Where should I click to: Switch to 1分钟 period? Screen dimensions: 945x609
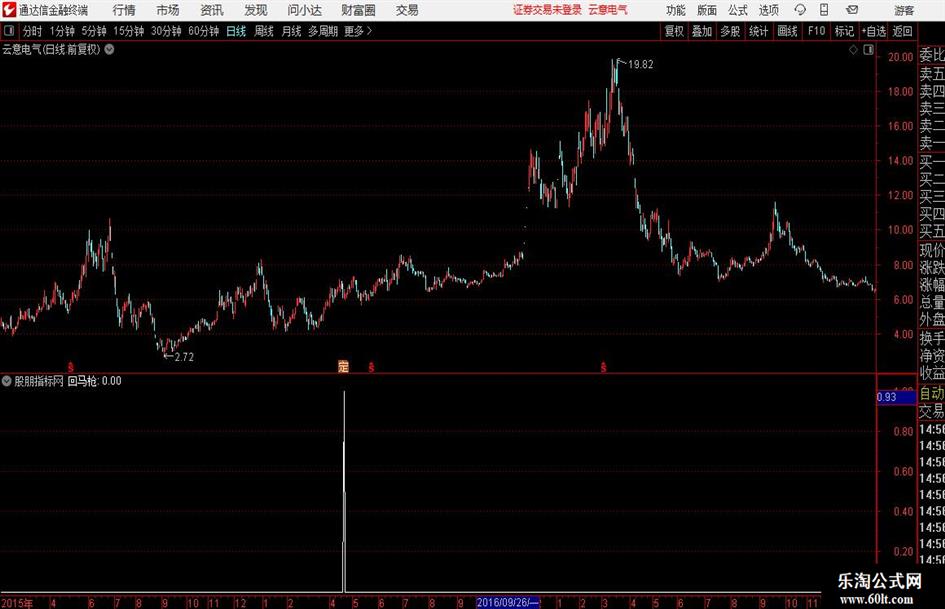[x=62, y=31]
